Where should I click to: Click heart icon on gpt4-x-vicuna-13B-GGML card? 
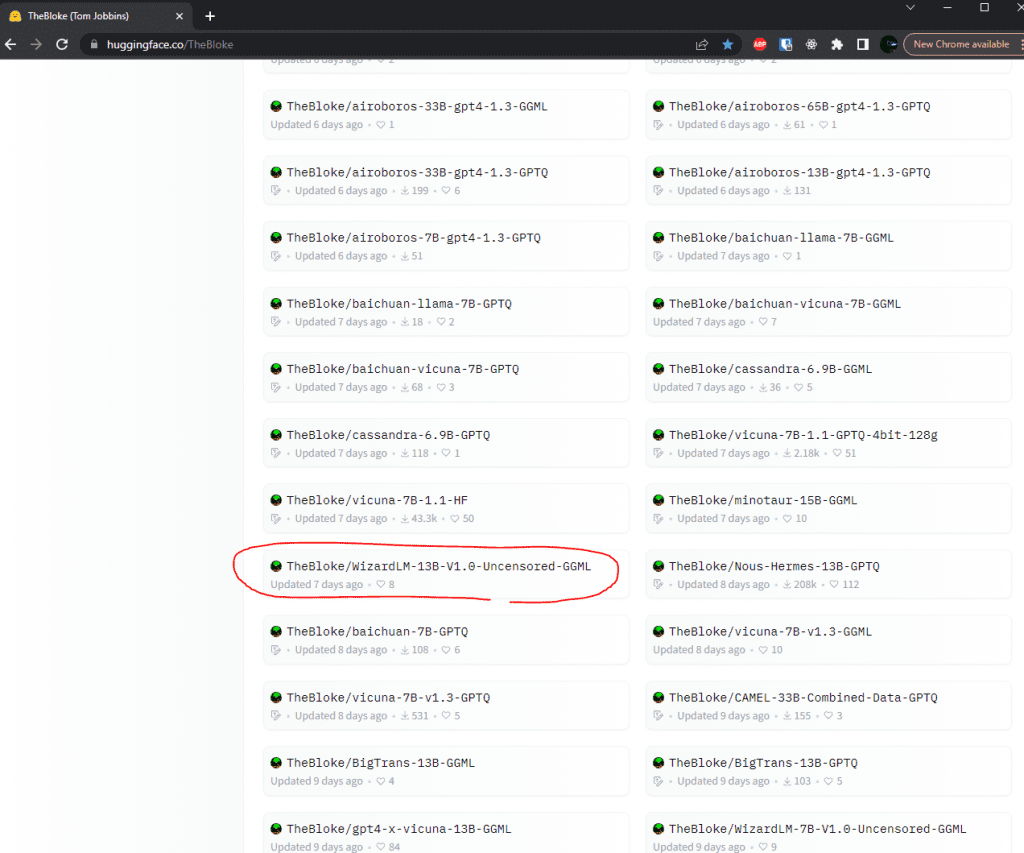tap(381, 847)
